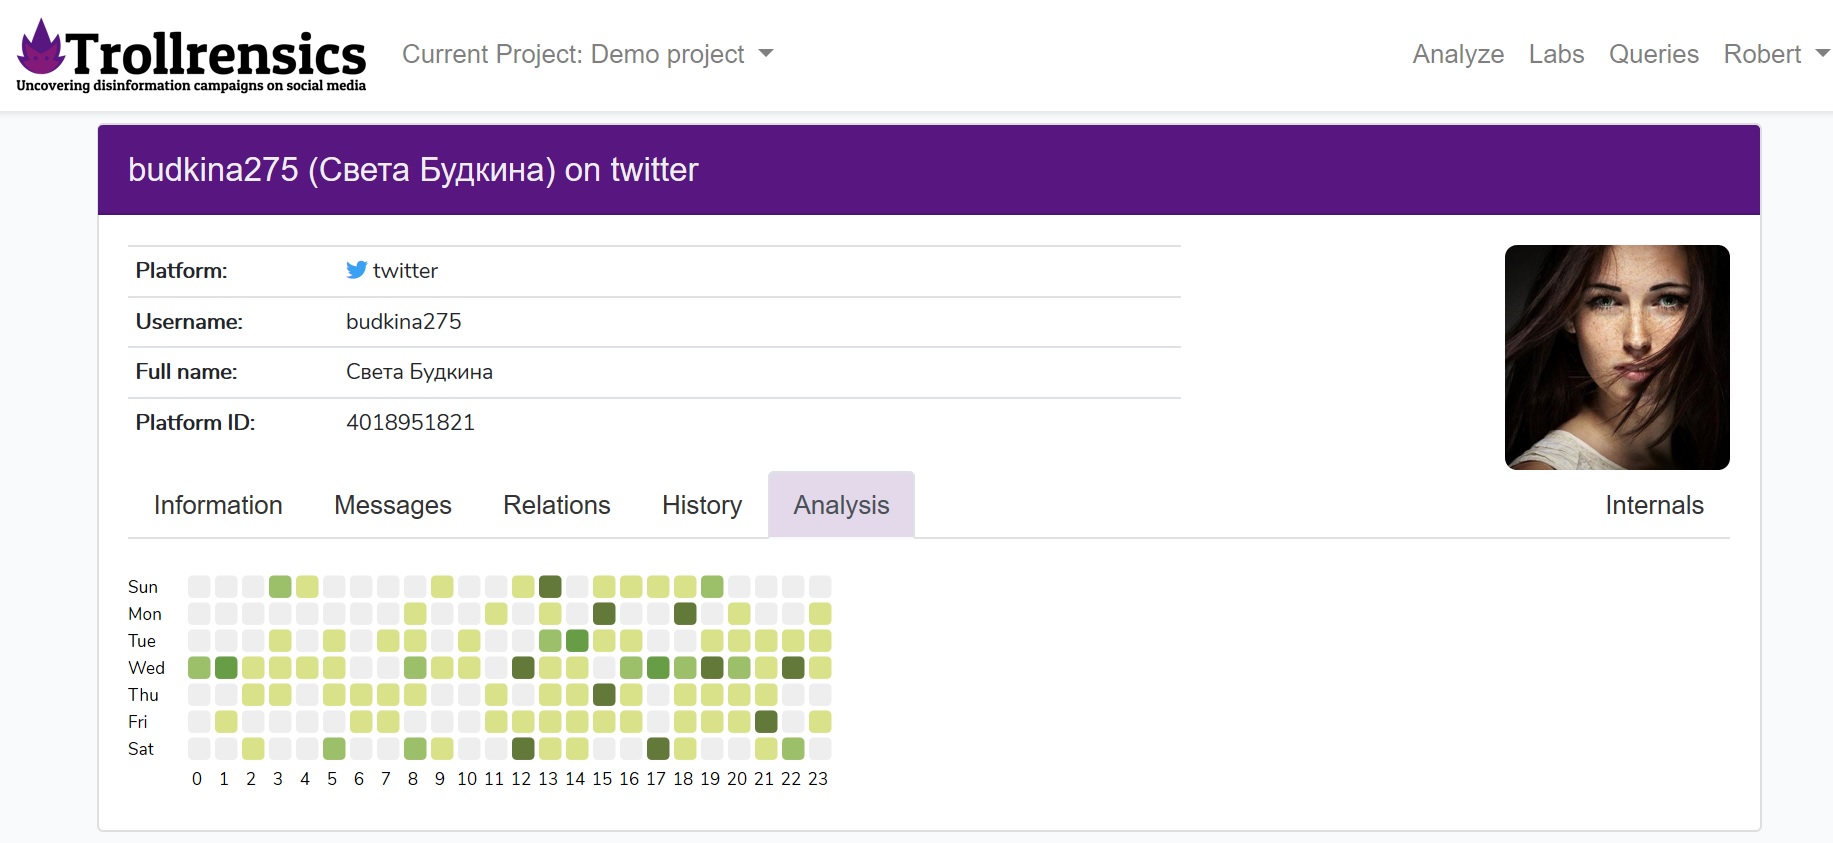Click the Twitter bird icon
1833x843 pixels.
coord(356,270)
